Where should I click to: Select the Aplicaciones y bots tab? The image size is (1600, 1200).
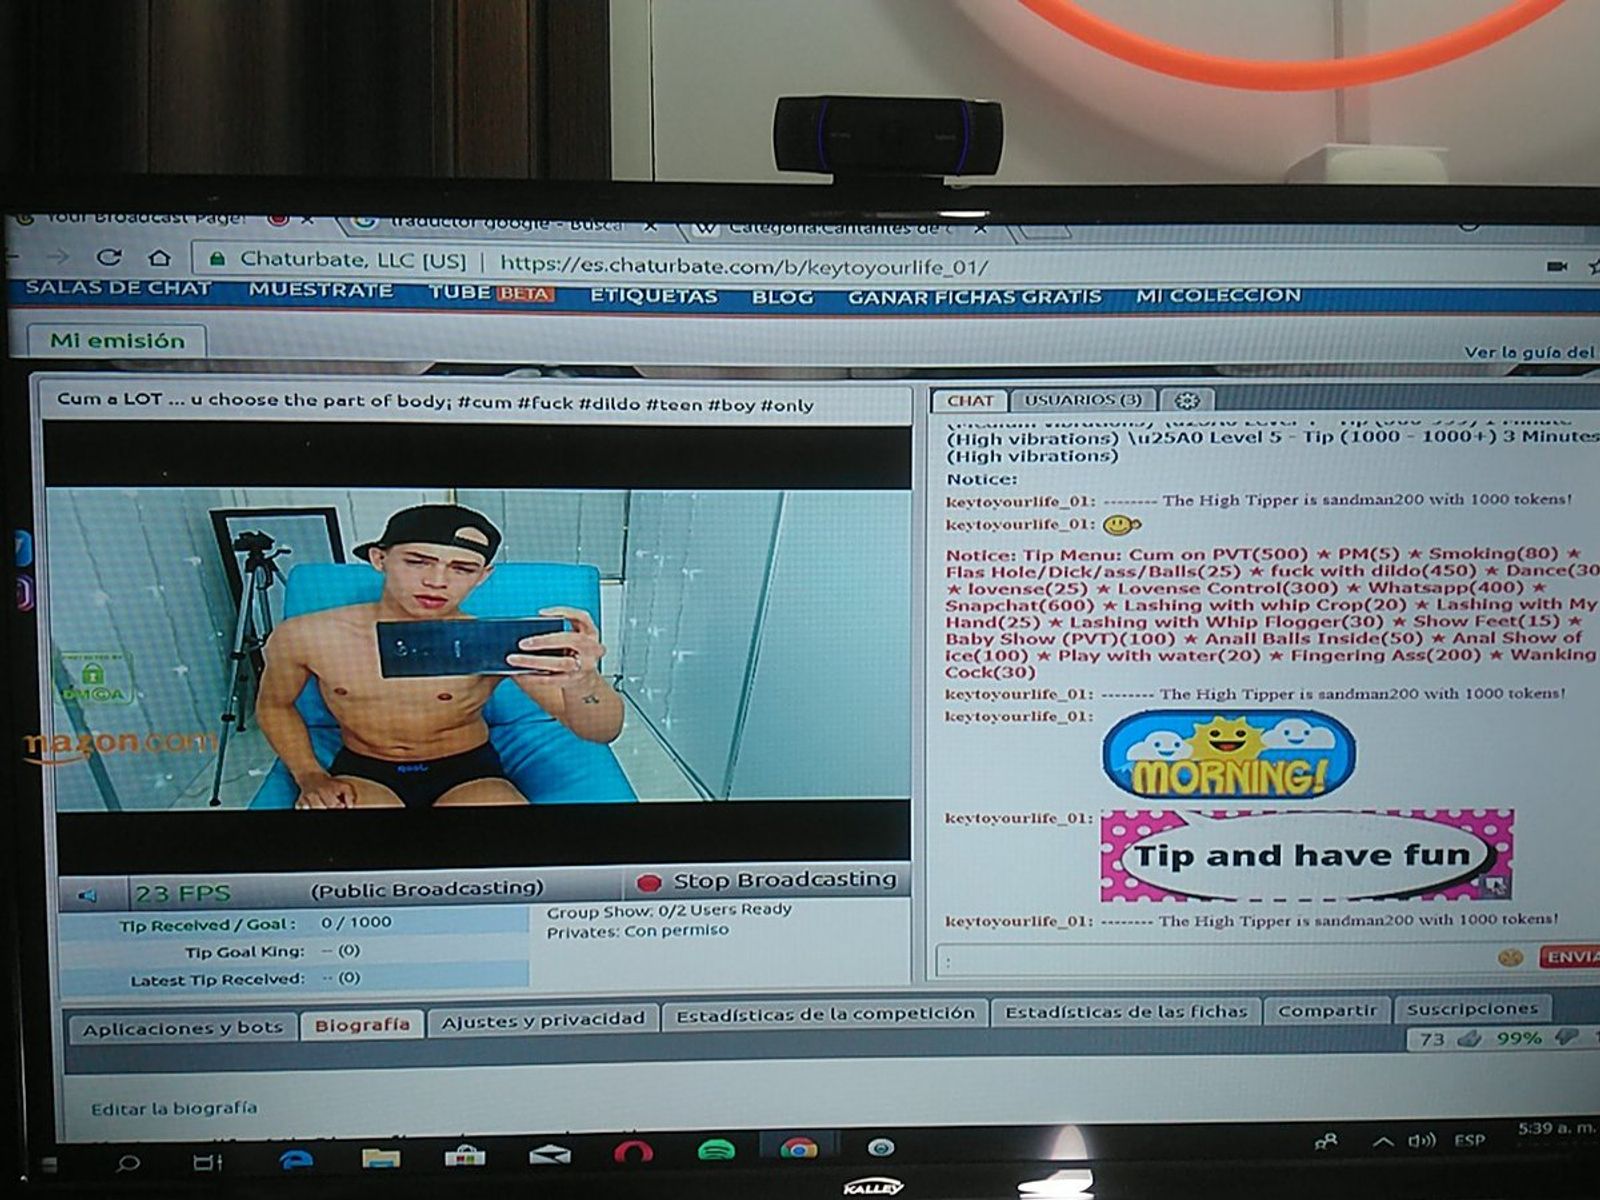(182, 1028)
